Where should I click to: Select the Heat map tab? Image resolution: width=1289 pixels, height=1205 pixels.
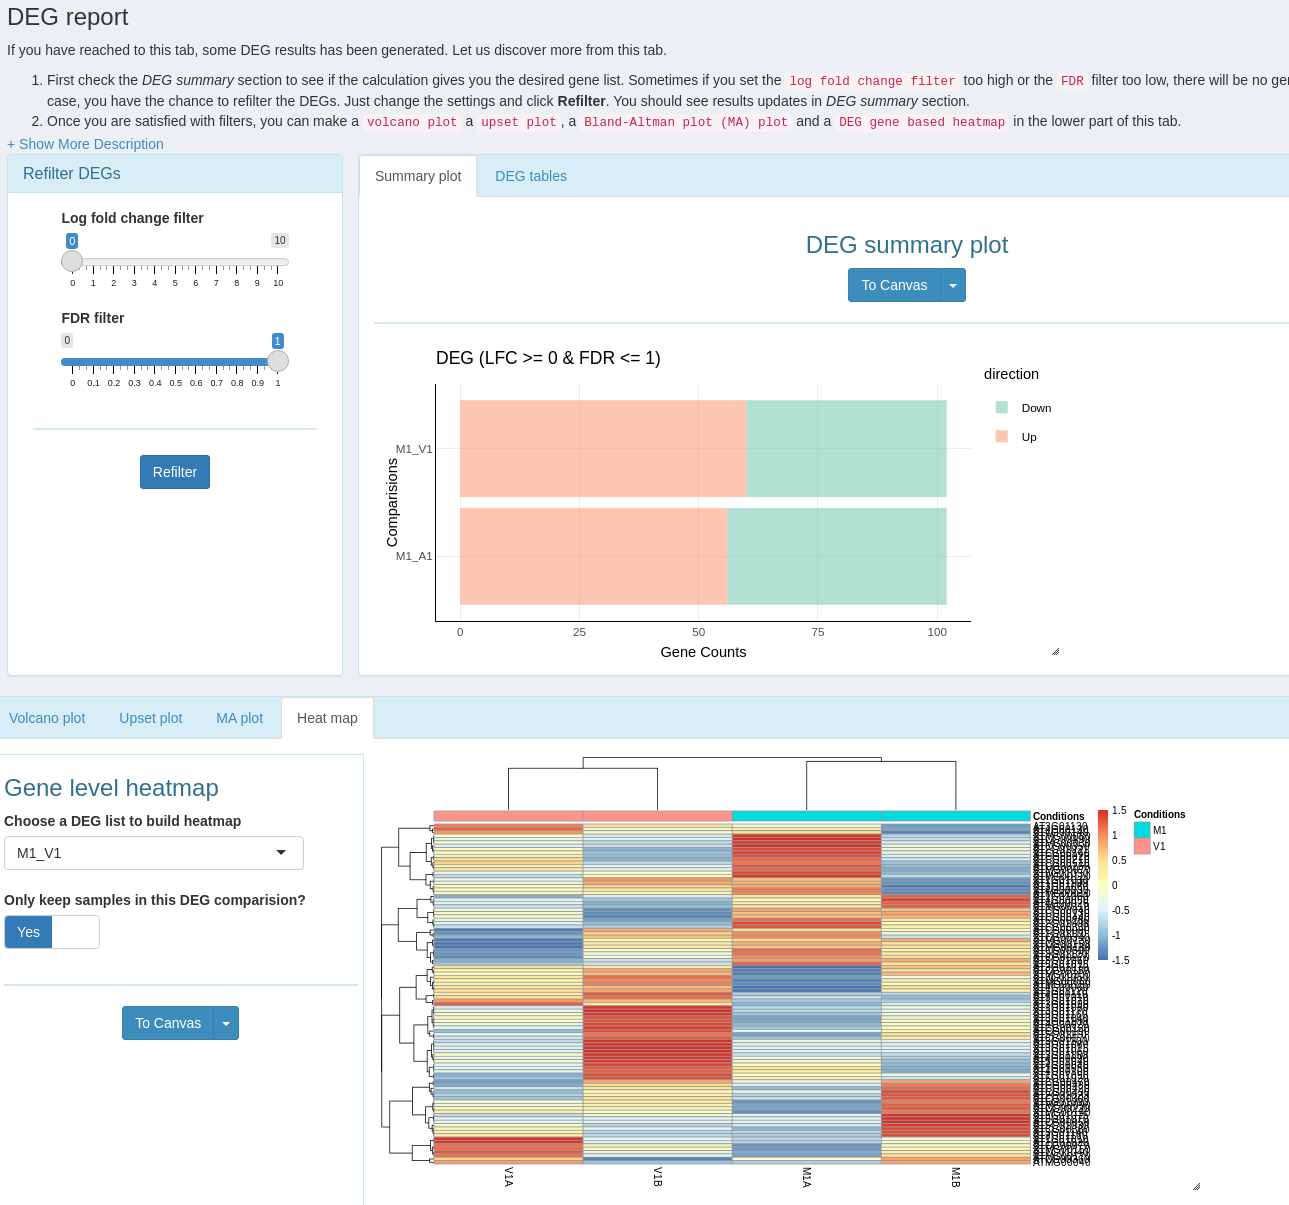pos(327,718)
